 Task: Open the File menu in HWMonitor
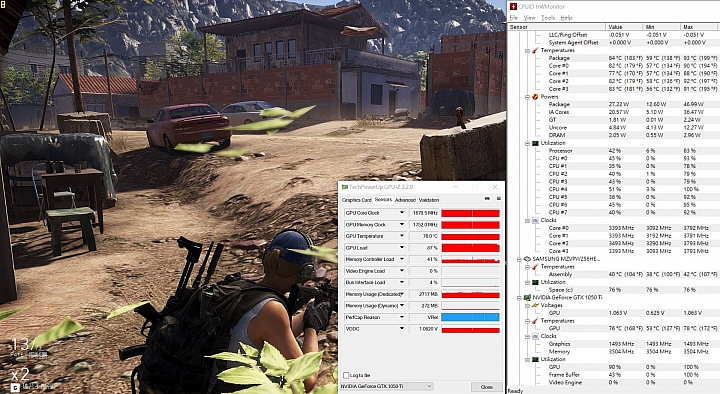[x=514, y=17]
